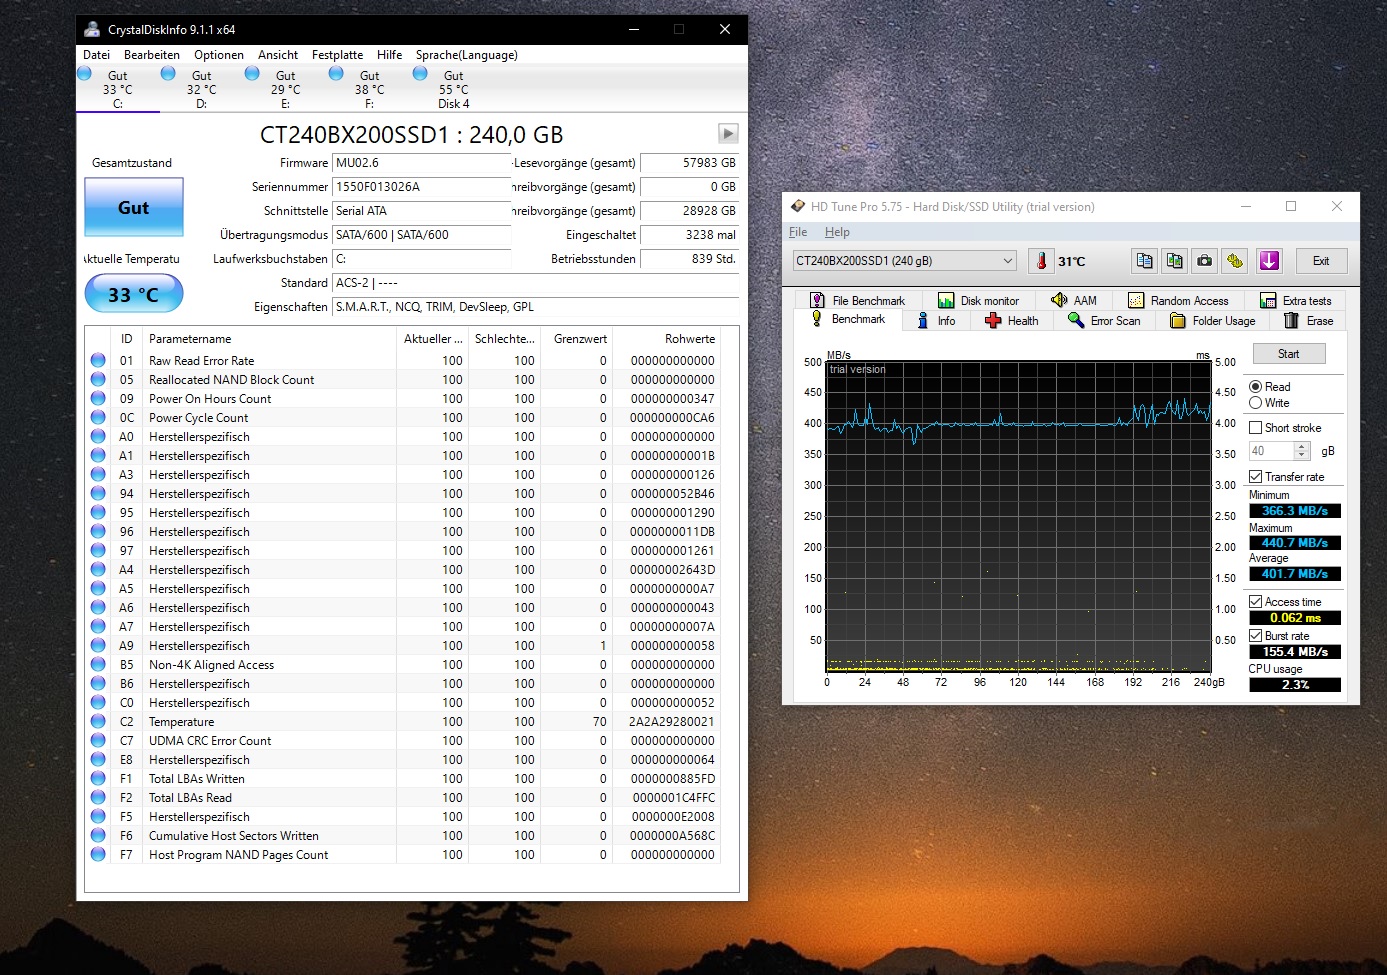Switch to the Random Access tab
The width and height of the screenshot is (1387, 975).
1178,300
